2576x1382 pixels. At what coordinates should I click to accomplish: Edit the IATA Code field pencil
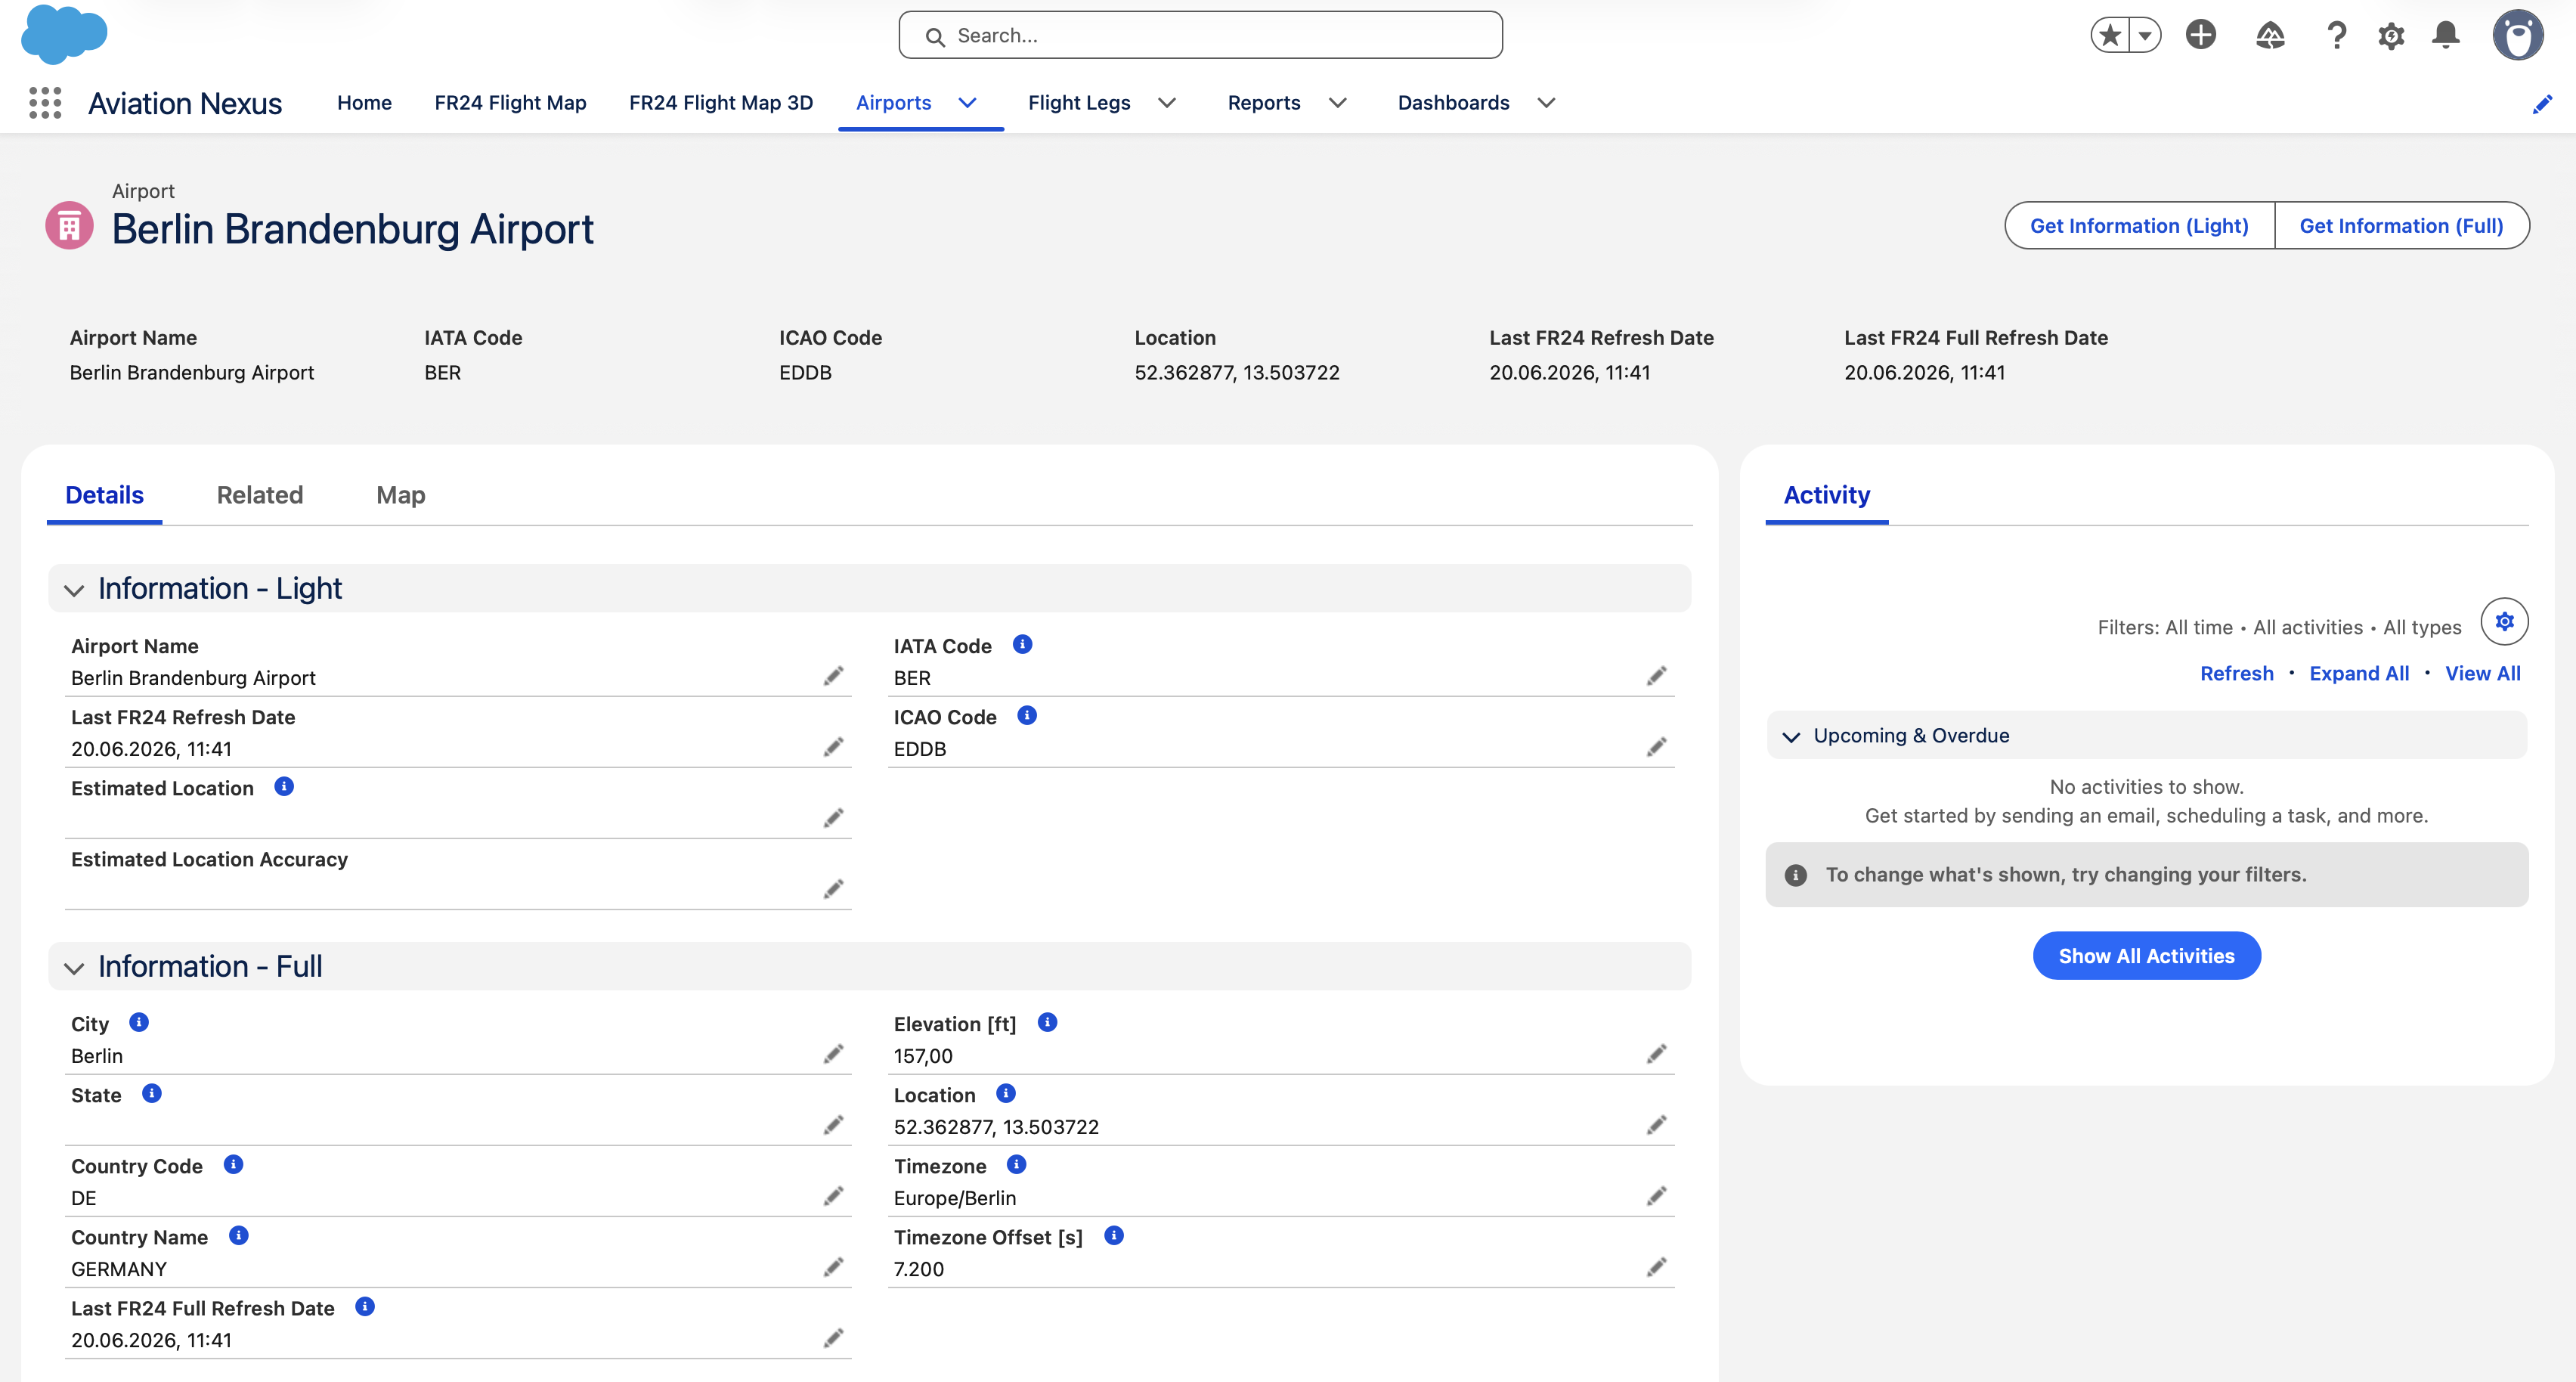pos(1656,677)
